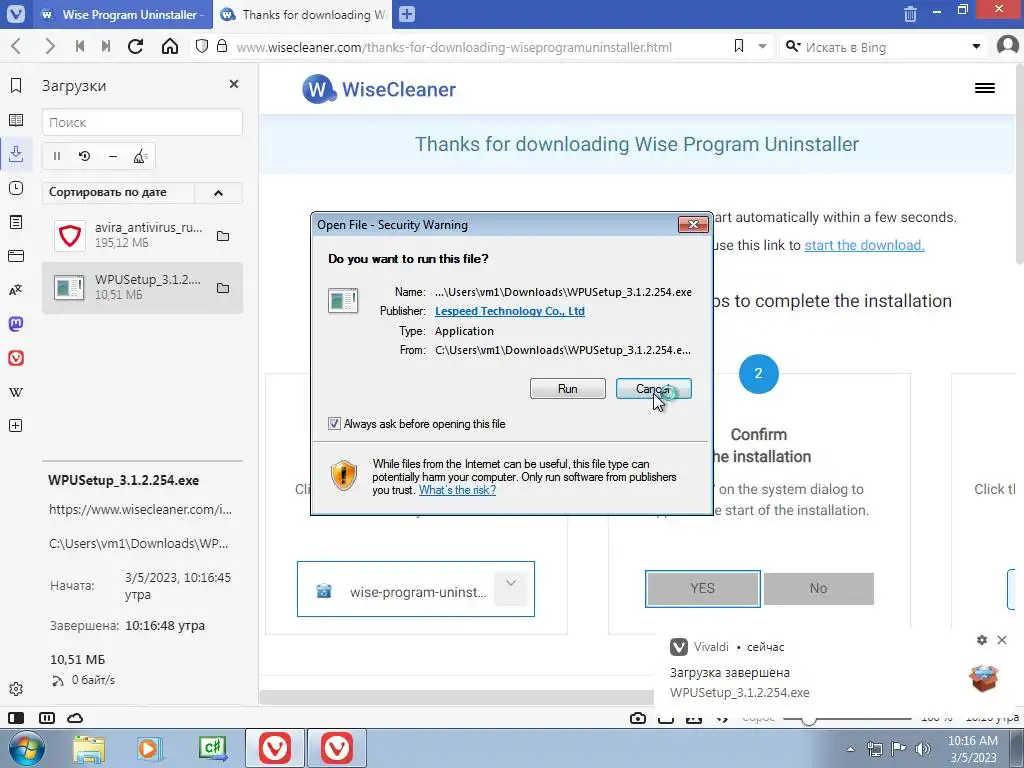Open the Window panel icon
The width and height of the screenshot is (1024, 768).
click(x=16, y=256)
